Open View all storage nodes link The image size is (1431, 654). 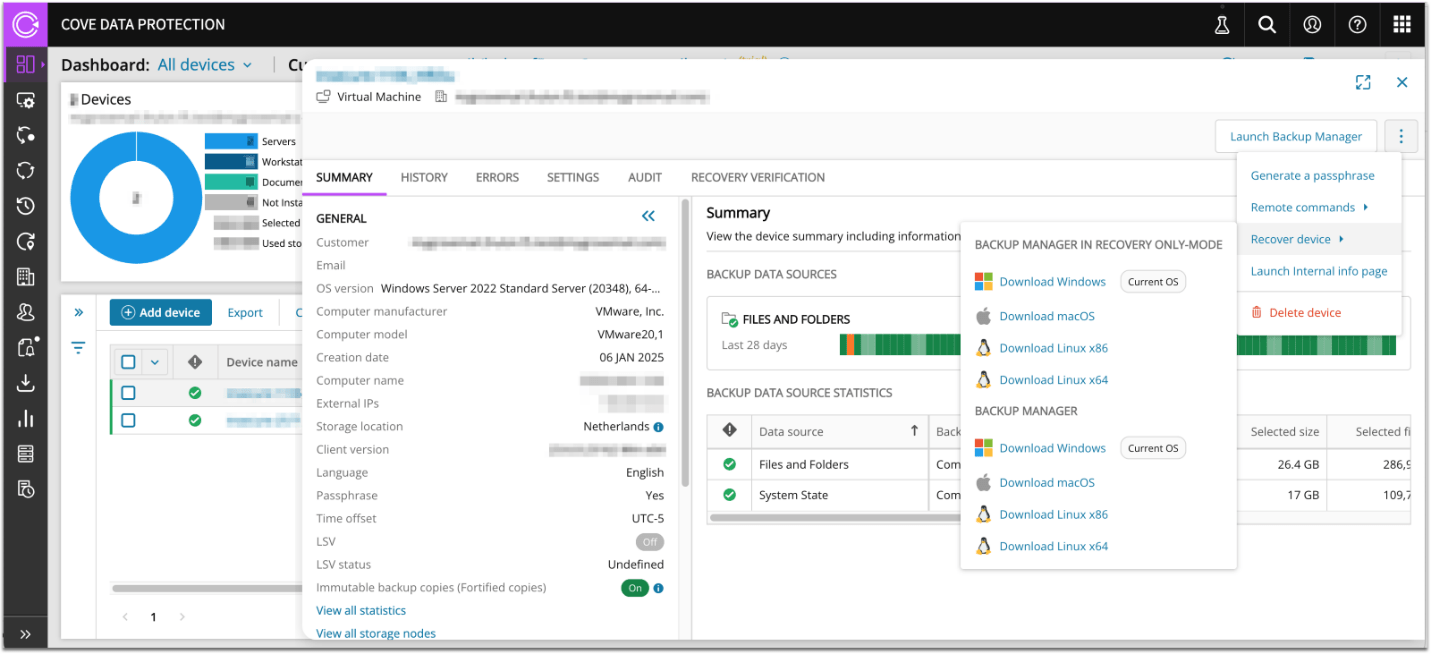click(376, 633)
